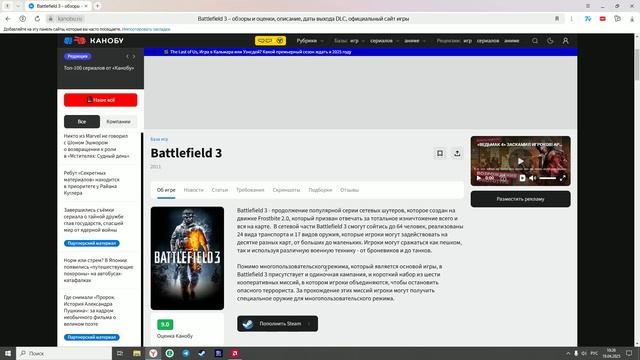Open Рецензии аниме link in header
The image size is (640, 360).
click(x=511, y=41)
